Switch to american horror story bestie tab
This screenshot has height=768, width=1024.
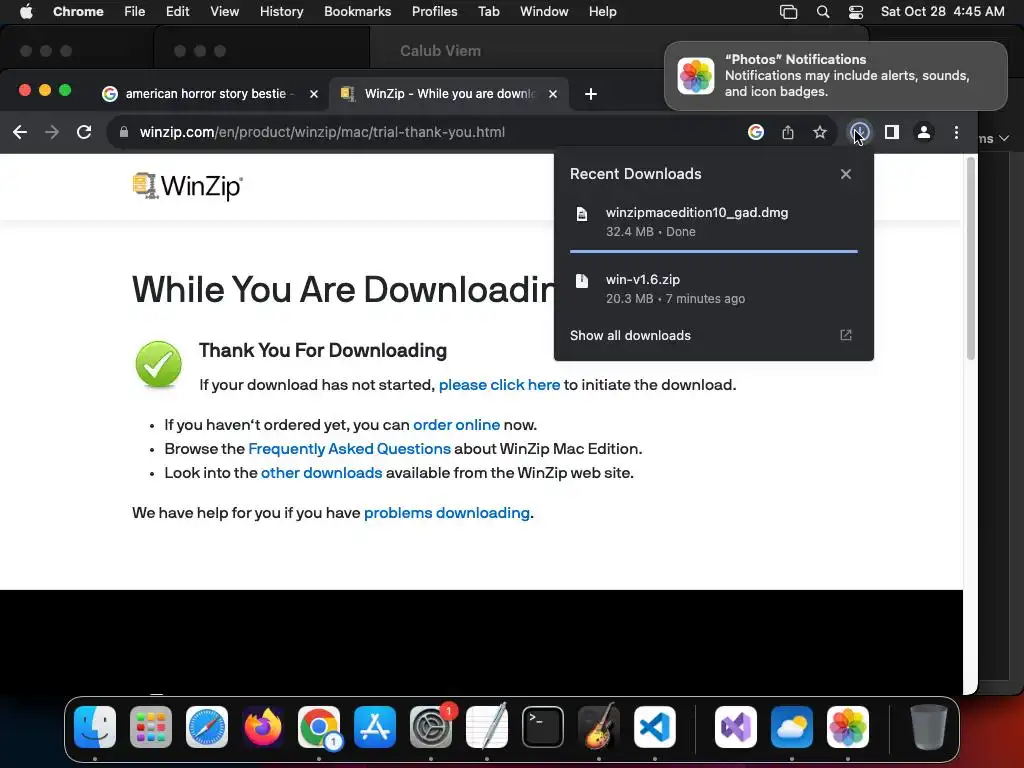[206, 94]
